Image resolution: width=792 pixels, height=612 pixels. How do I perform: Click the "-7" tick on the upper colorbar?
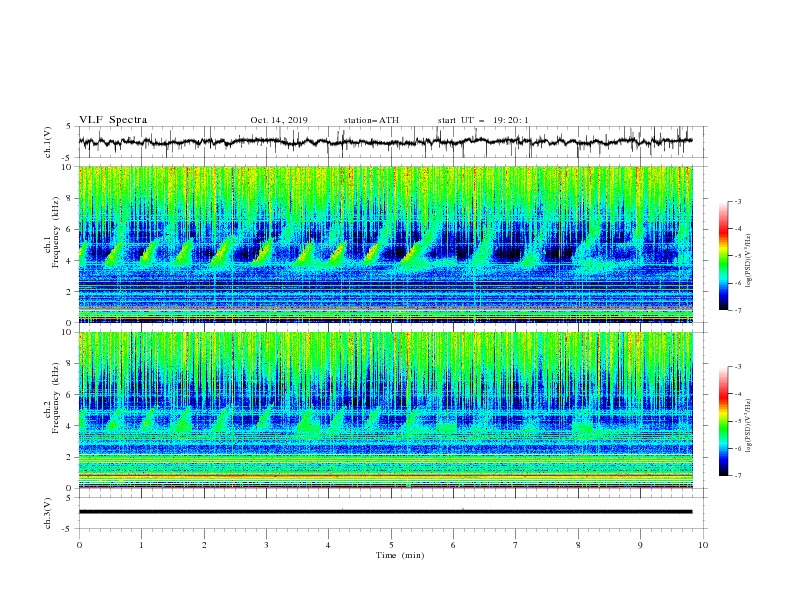pos(738,311)
